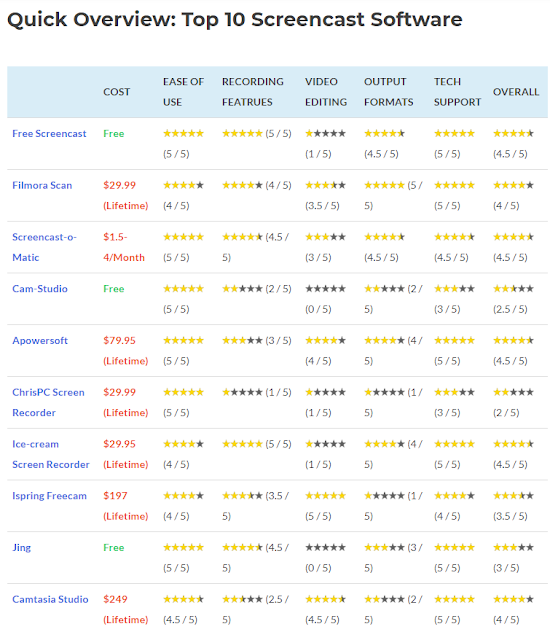The width and height of the screenshot is (550, 640).
Task: Open the Cam-Studio link
Action: click(40, 289)
